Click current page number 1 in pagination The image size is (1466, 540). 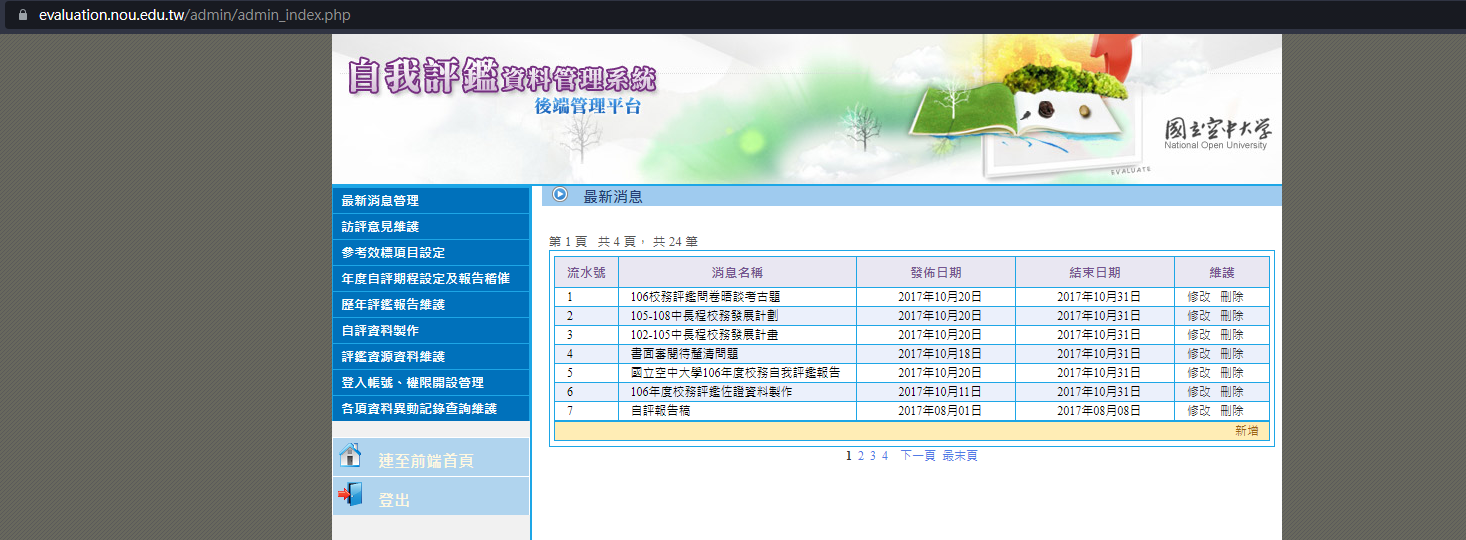[849, 456]
